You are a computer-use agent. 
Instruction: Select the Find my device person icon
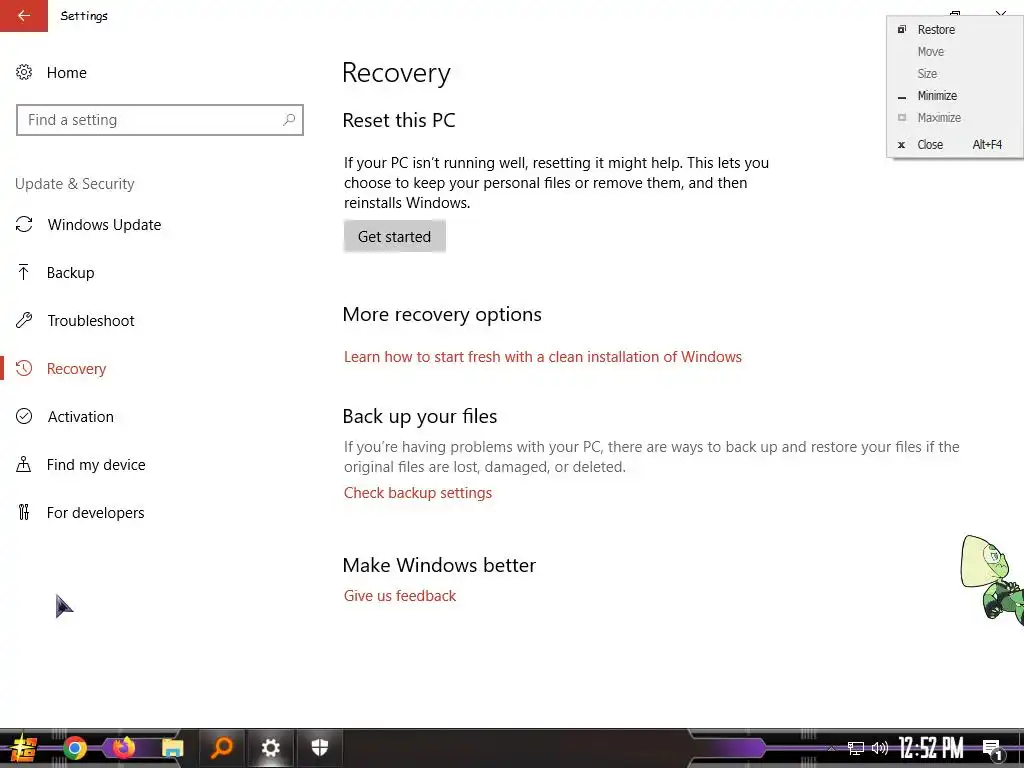24,464
